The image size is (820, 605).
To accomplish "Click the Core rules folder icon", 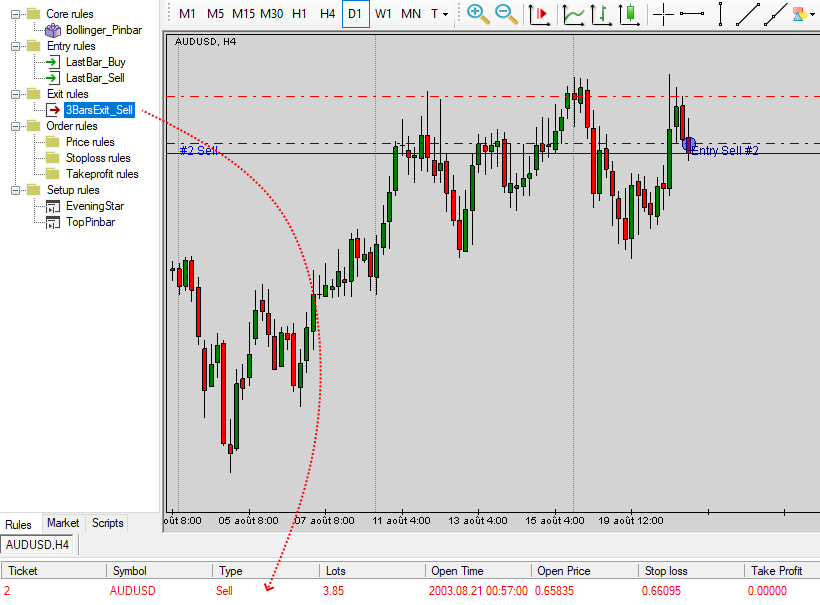I will click(33, 14).
